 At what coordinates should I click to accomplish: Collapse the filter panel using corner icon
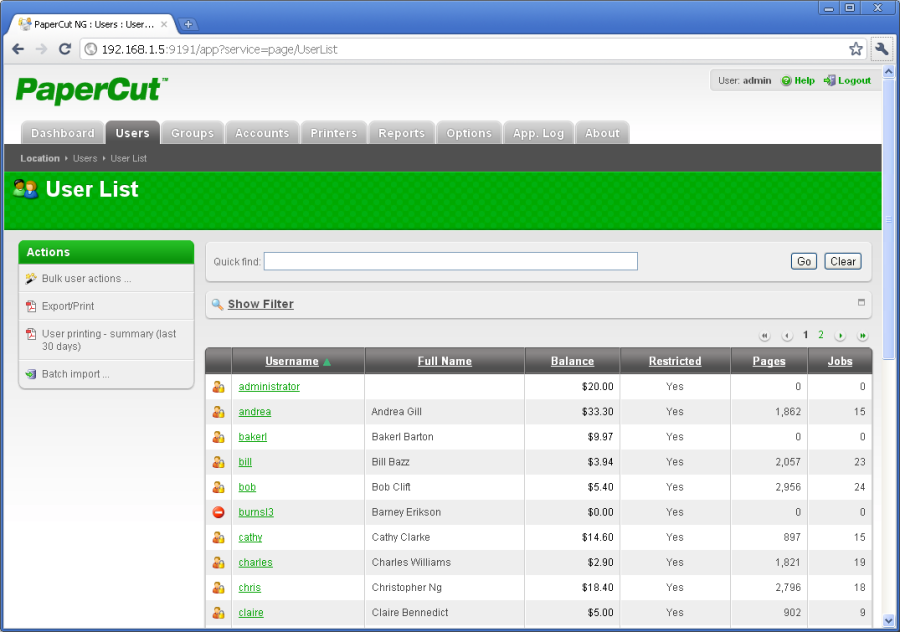861,302
